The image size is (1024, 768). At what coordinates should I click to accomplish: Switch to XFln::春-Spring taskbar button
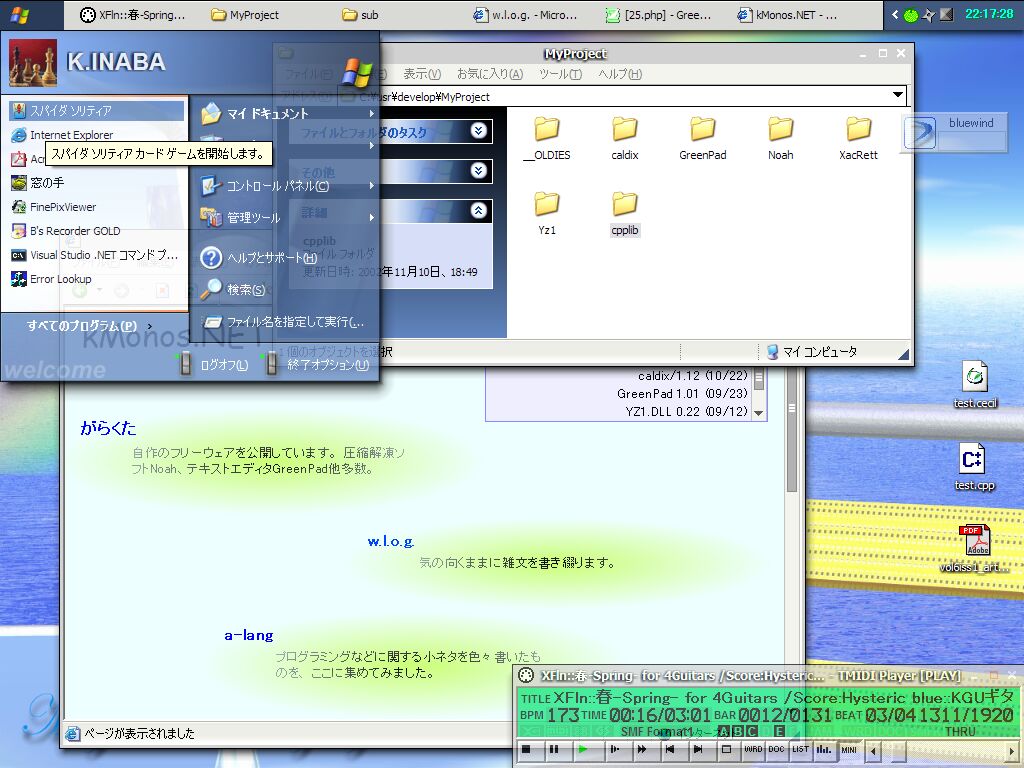(132, 15)
